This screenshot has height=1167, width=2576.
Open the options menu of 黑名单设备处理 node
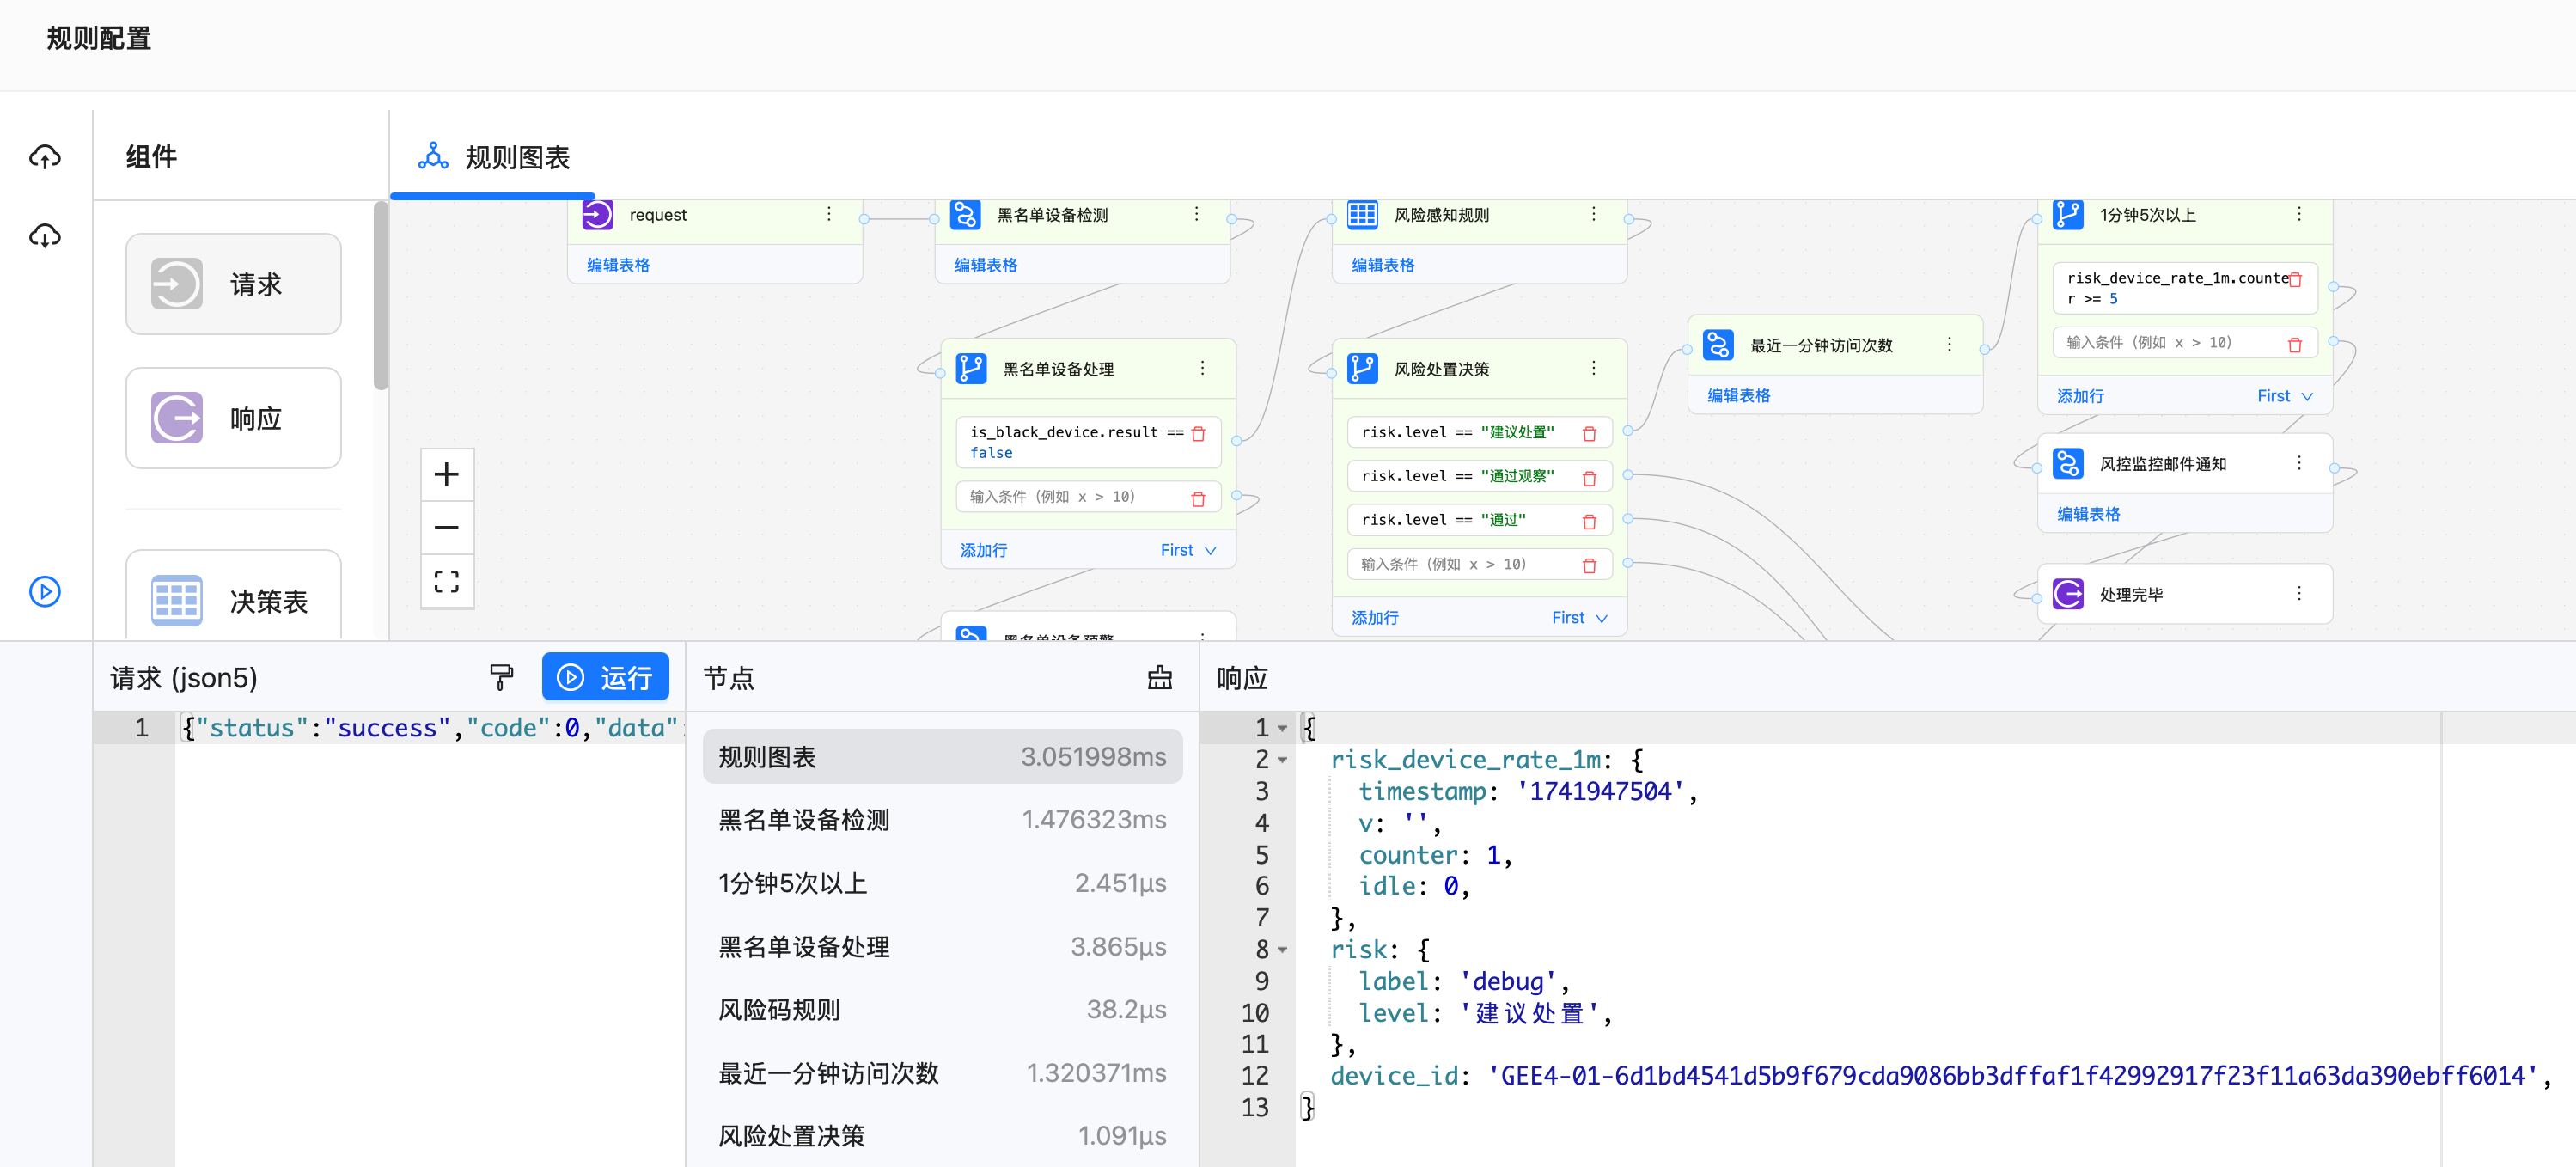[1202, 368]
